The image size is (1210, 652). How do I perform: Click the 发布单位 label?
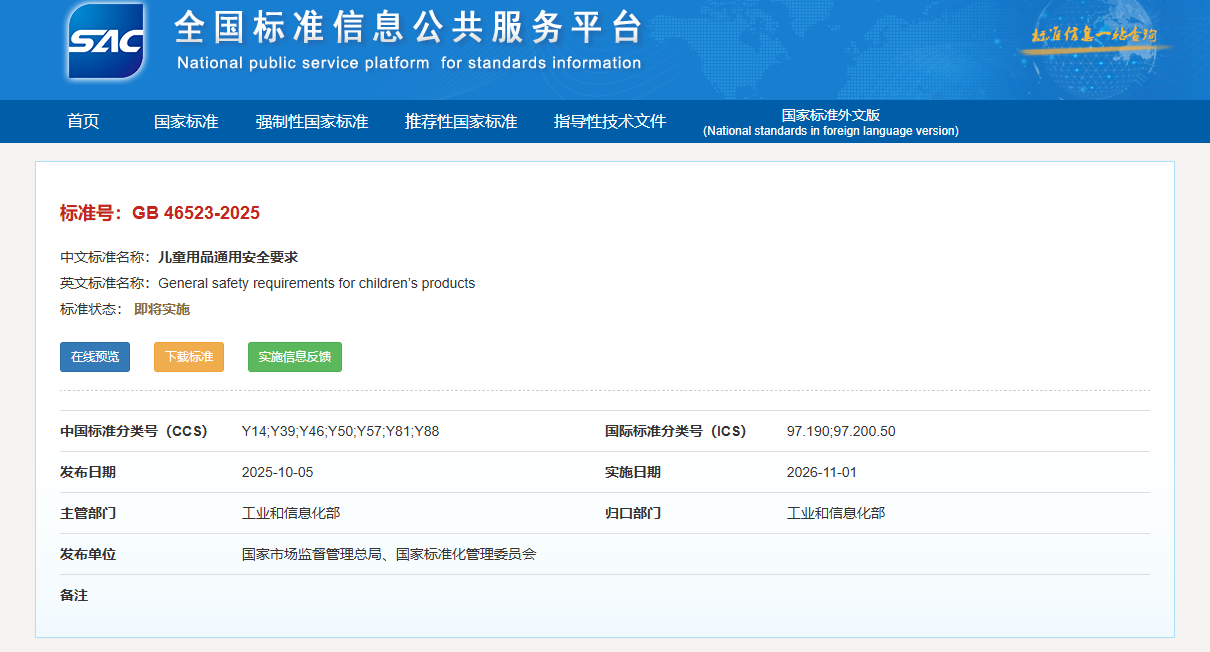pyautogui.click(x=88, y=554)
